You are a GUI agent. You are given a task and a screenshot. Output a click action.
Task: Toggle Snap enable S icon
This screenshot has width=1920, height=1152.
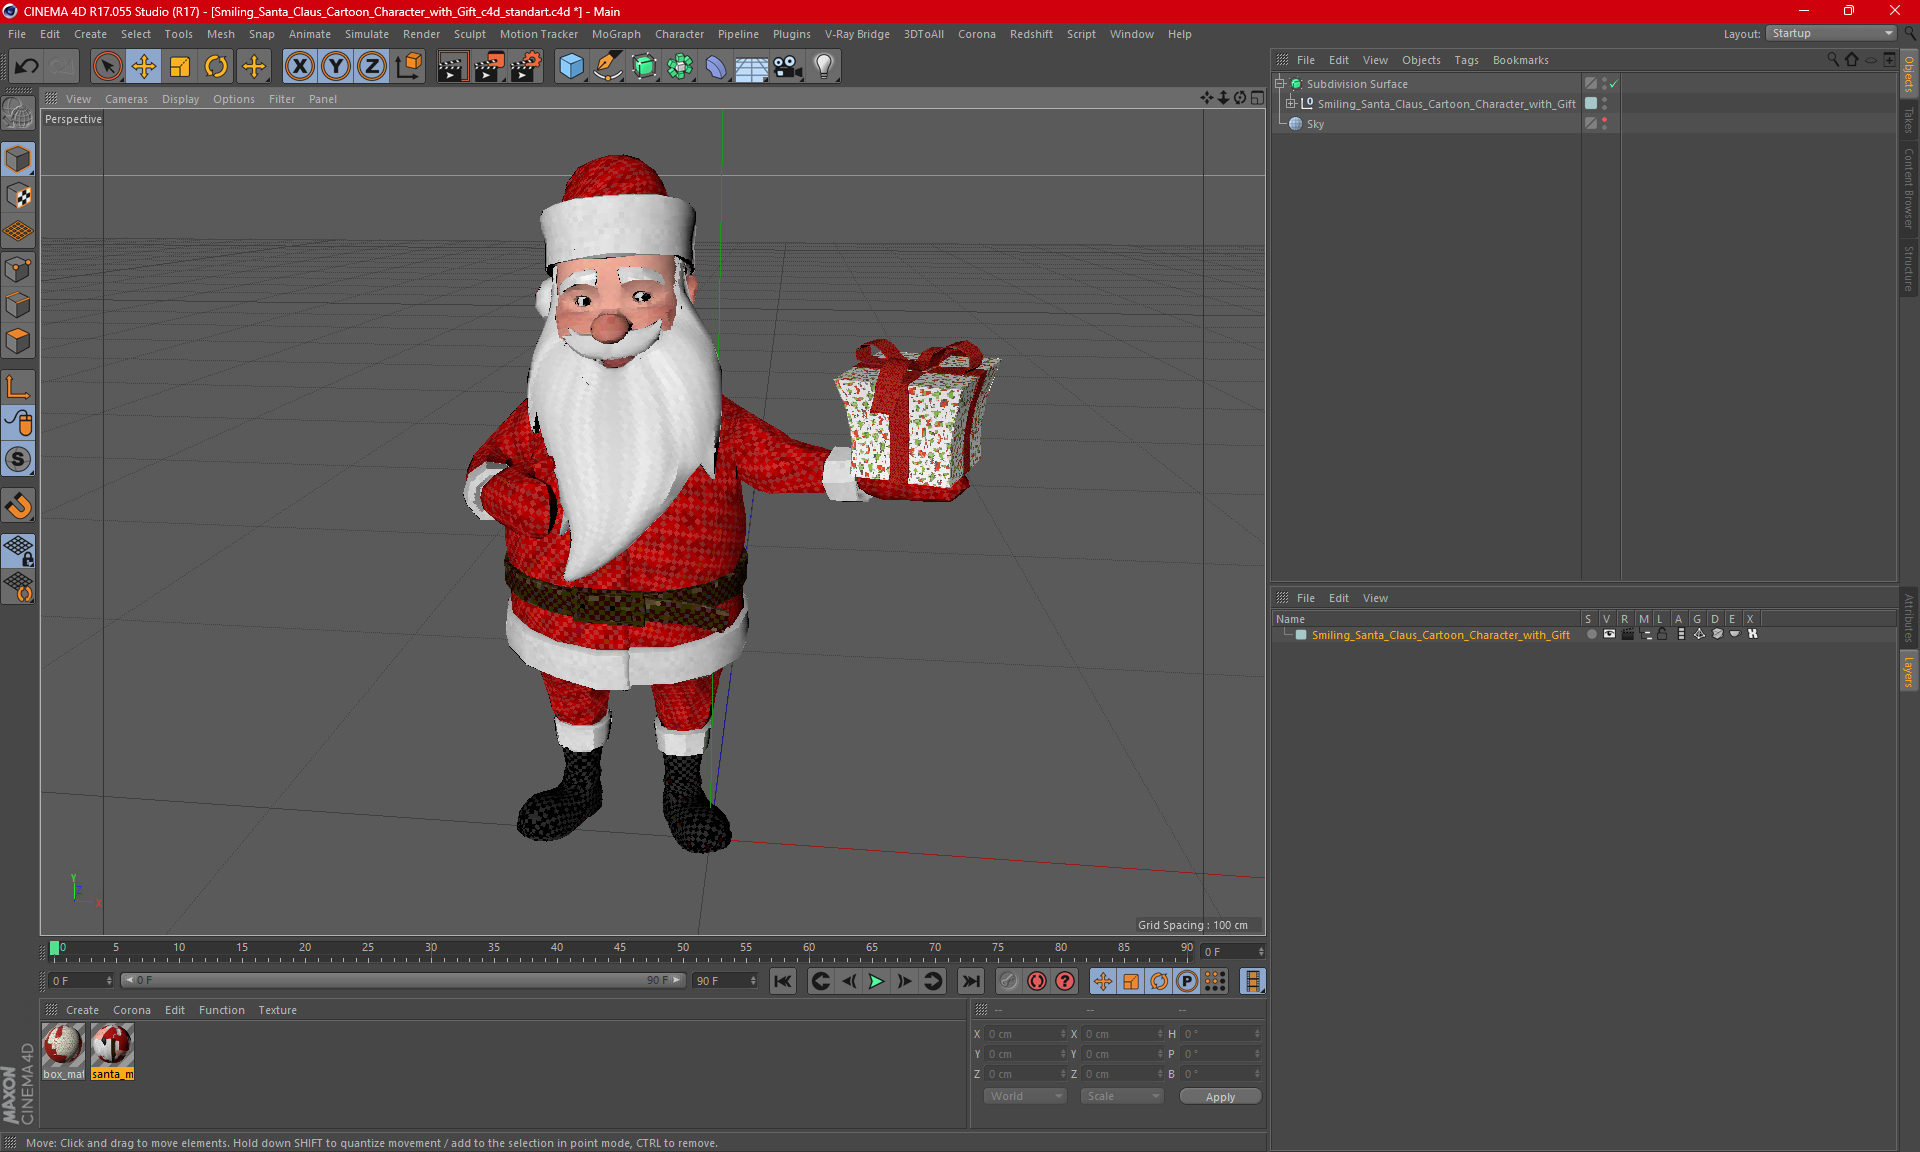[x=18, y=459]
